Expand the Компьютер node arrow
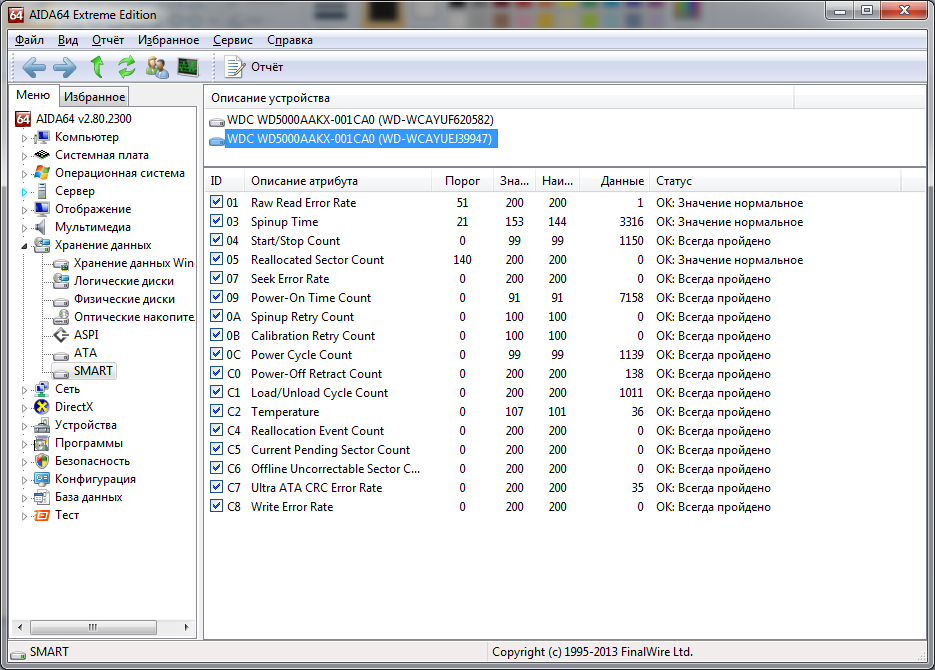 click(24, 138)
